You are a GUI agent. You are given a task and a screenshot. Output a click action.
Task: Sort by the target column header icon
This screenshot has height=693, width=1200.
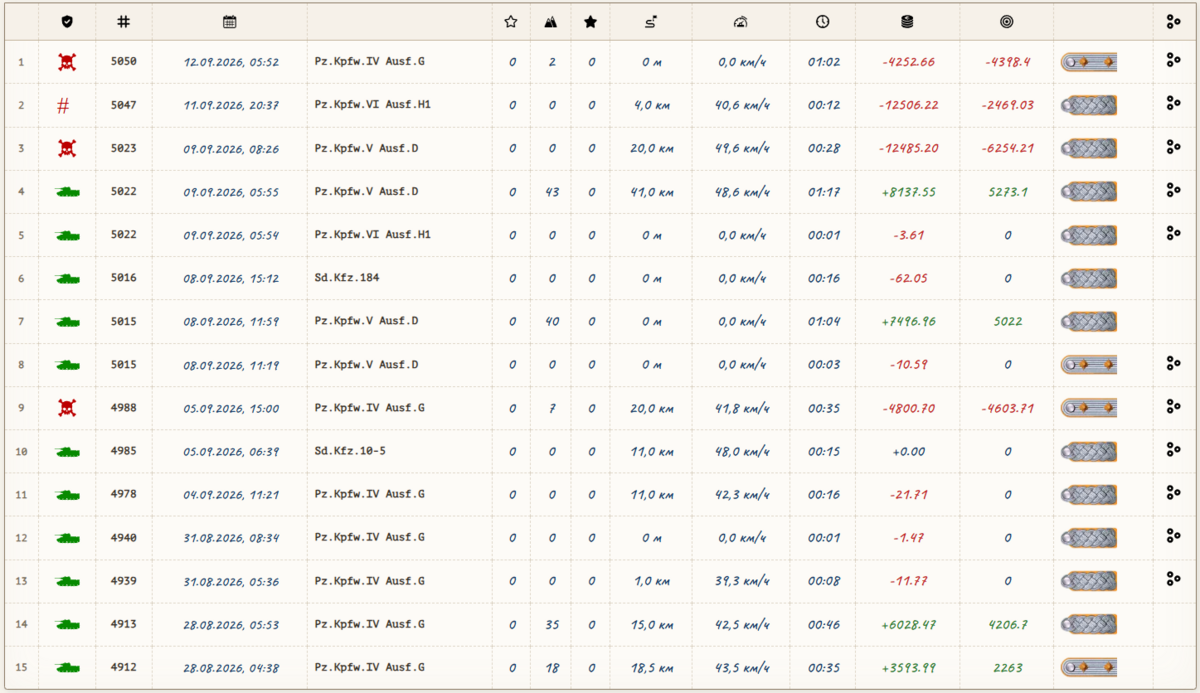1005,21
